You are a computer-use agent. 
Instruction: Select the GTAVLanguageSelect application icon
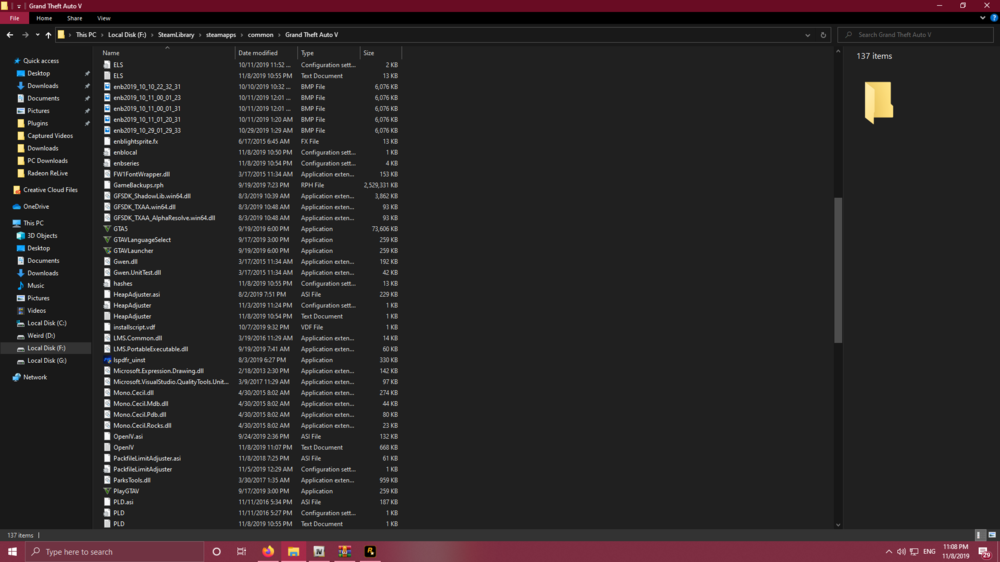(107, 240)
